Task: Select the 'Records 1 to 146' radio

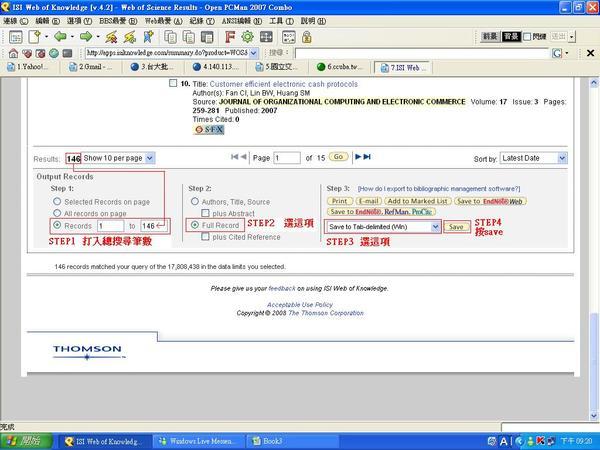Action: click(x=57, y=225)
